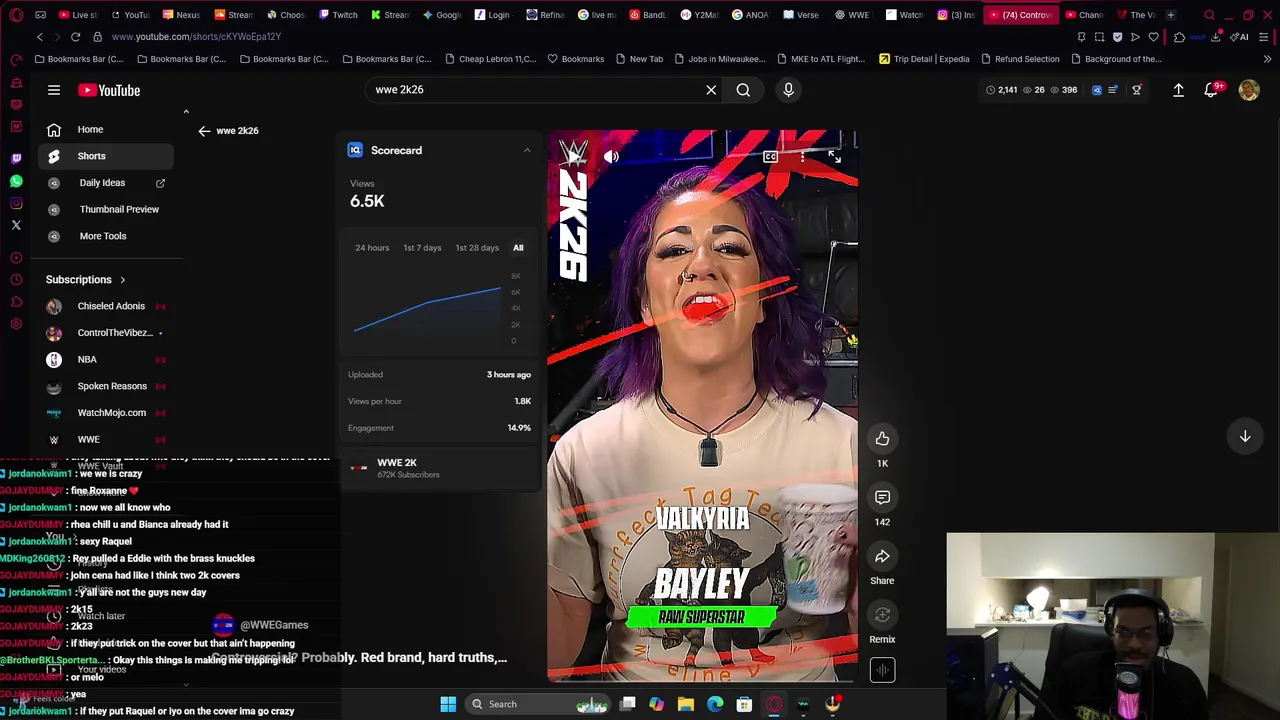Mute the short's audio via the speaker icon
The width and height of the screenshot is (1280, 720).
(x=611, y=157)
